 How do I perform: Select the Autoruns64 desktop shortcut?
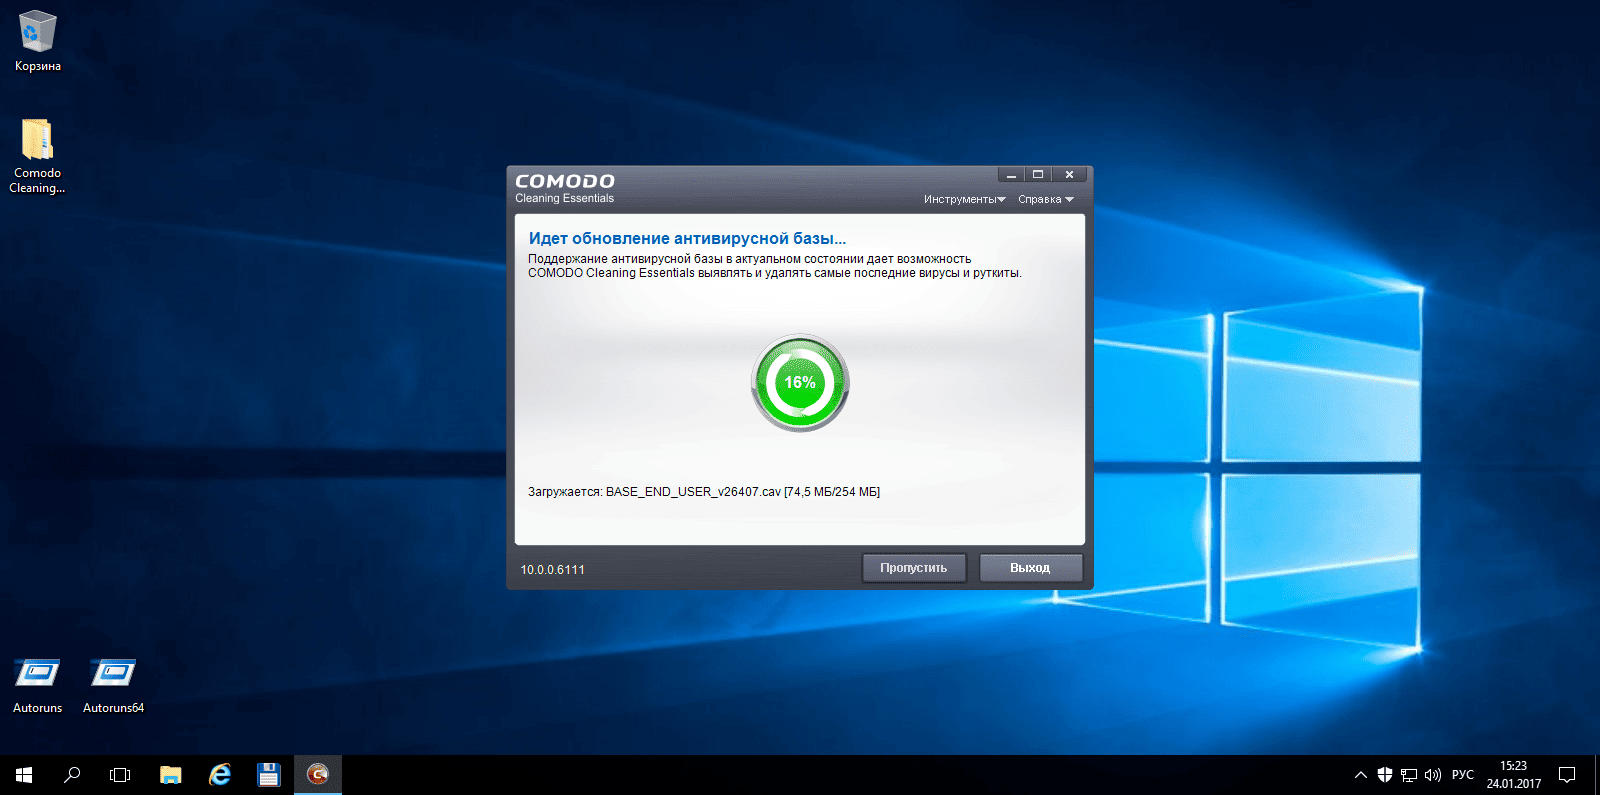[x=113, y=685]
